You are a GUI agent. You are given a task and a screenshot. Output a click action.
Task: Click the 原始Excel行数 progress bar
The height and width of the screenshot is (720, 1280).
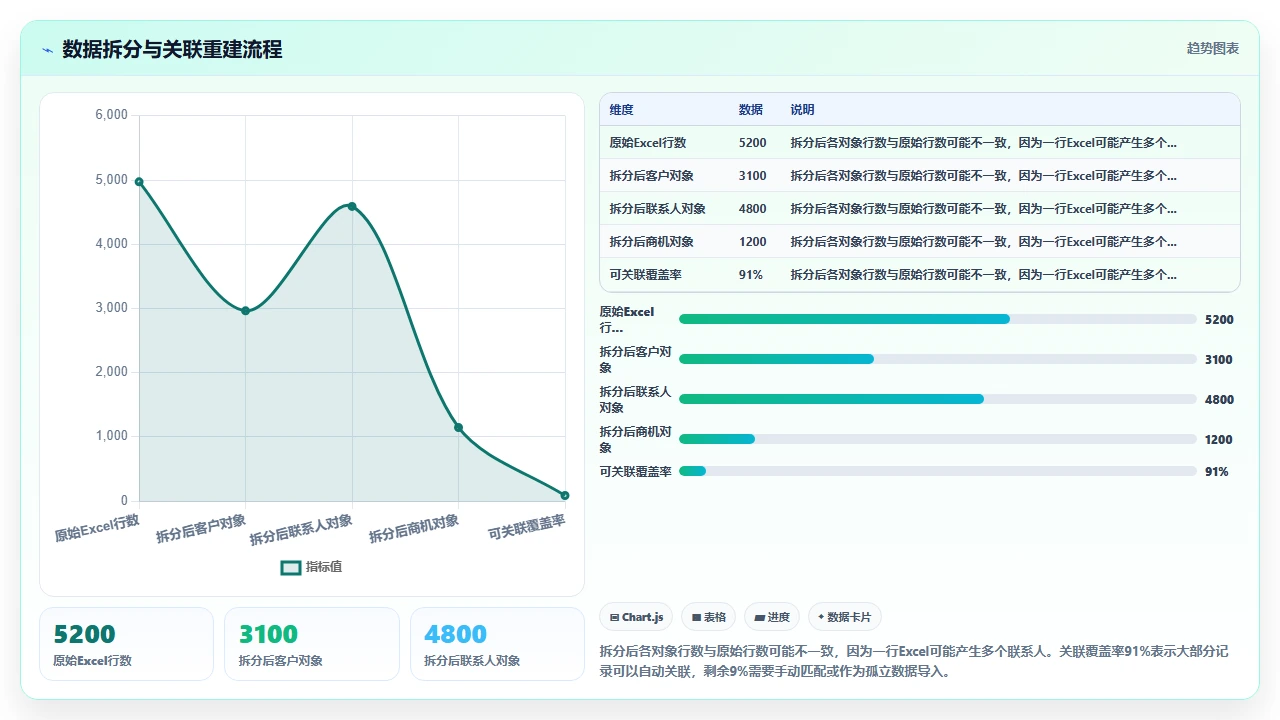[938, 319]
